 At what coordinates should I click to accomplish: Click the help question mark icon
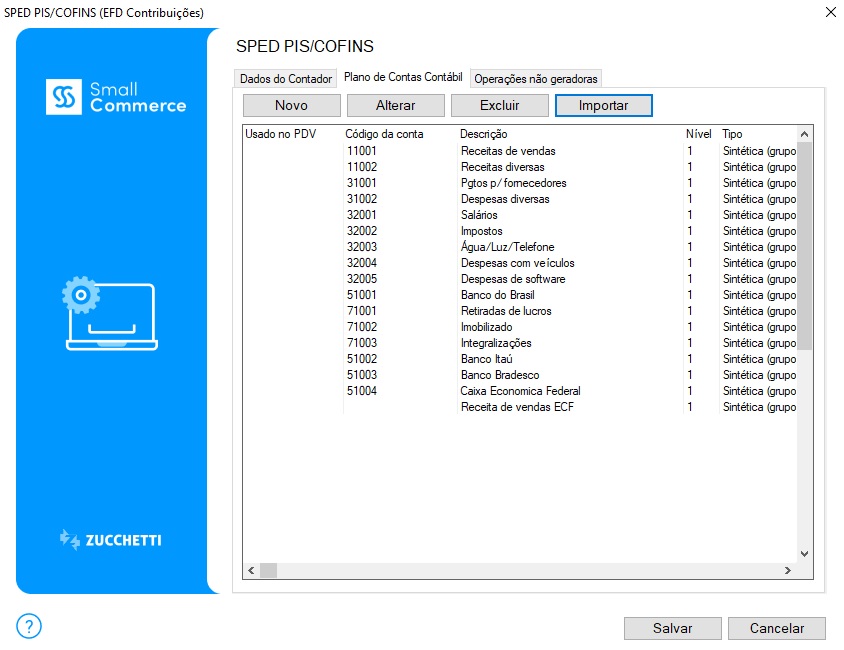pos(29,627)
